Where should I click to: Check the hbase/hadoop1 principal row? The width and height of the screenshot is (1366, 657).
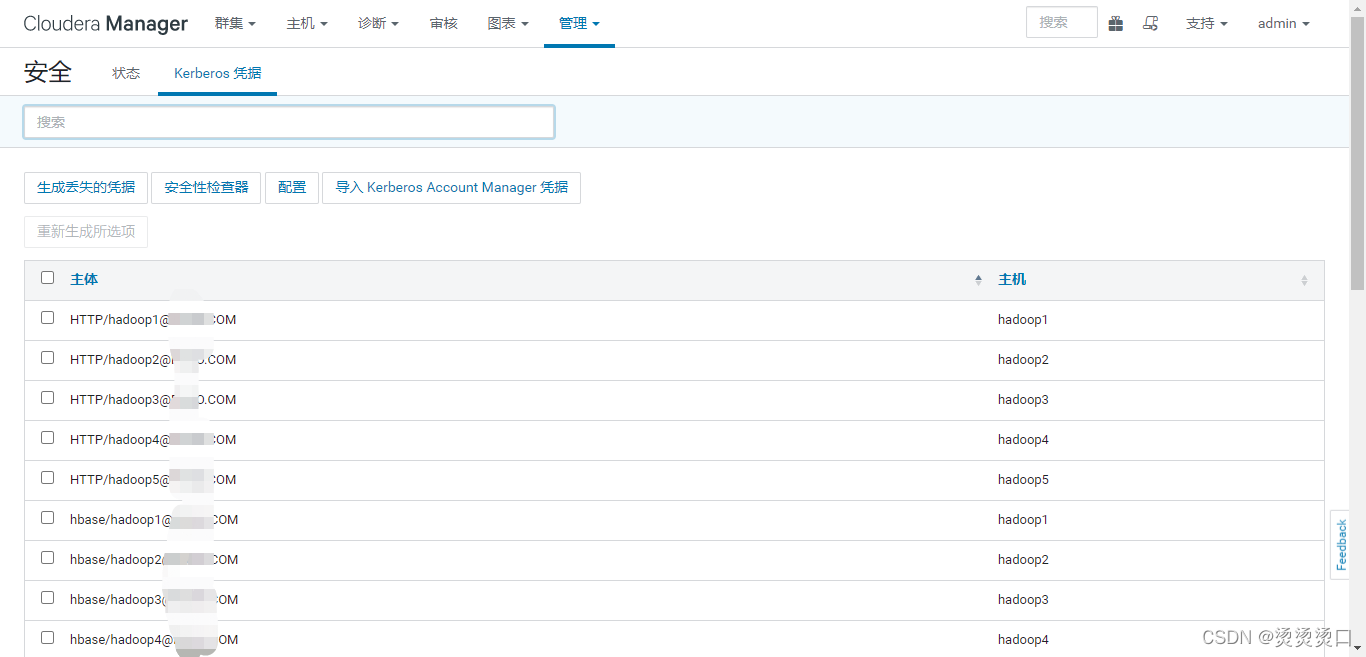(48, 518)
